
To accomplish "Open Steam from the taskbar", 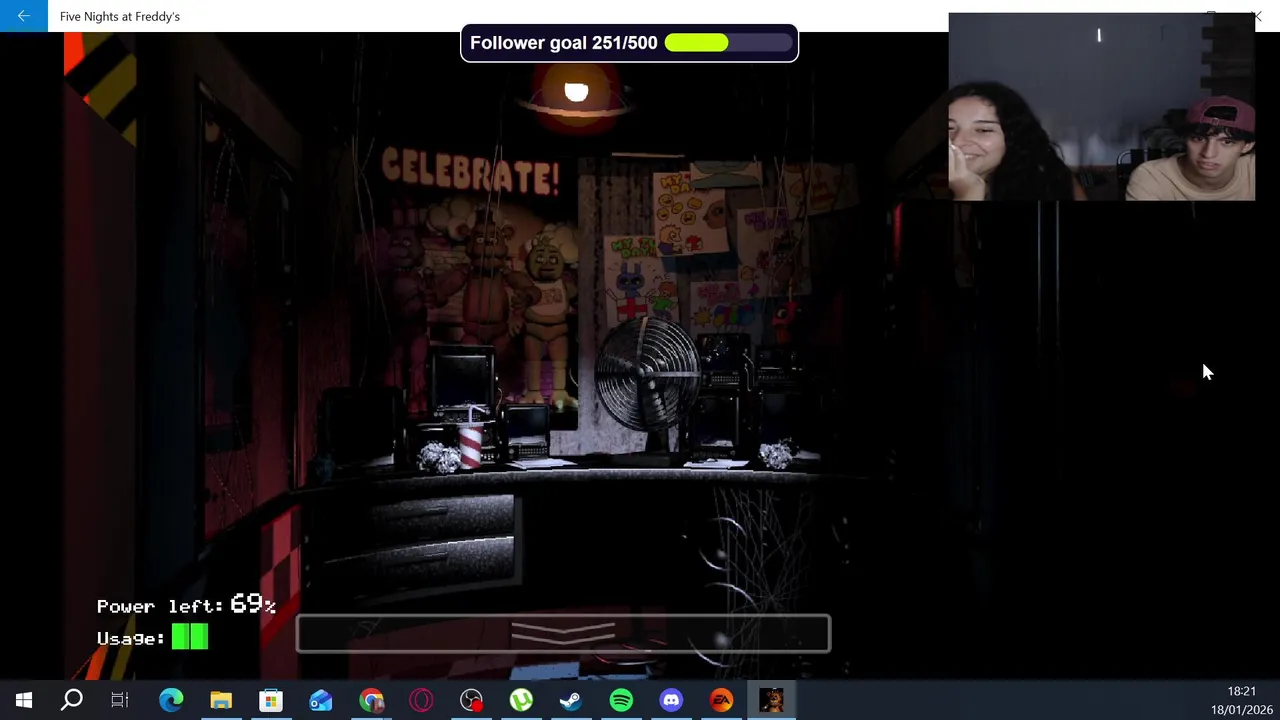I will point(571,700).
